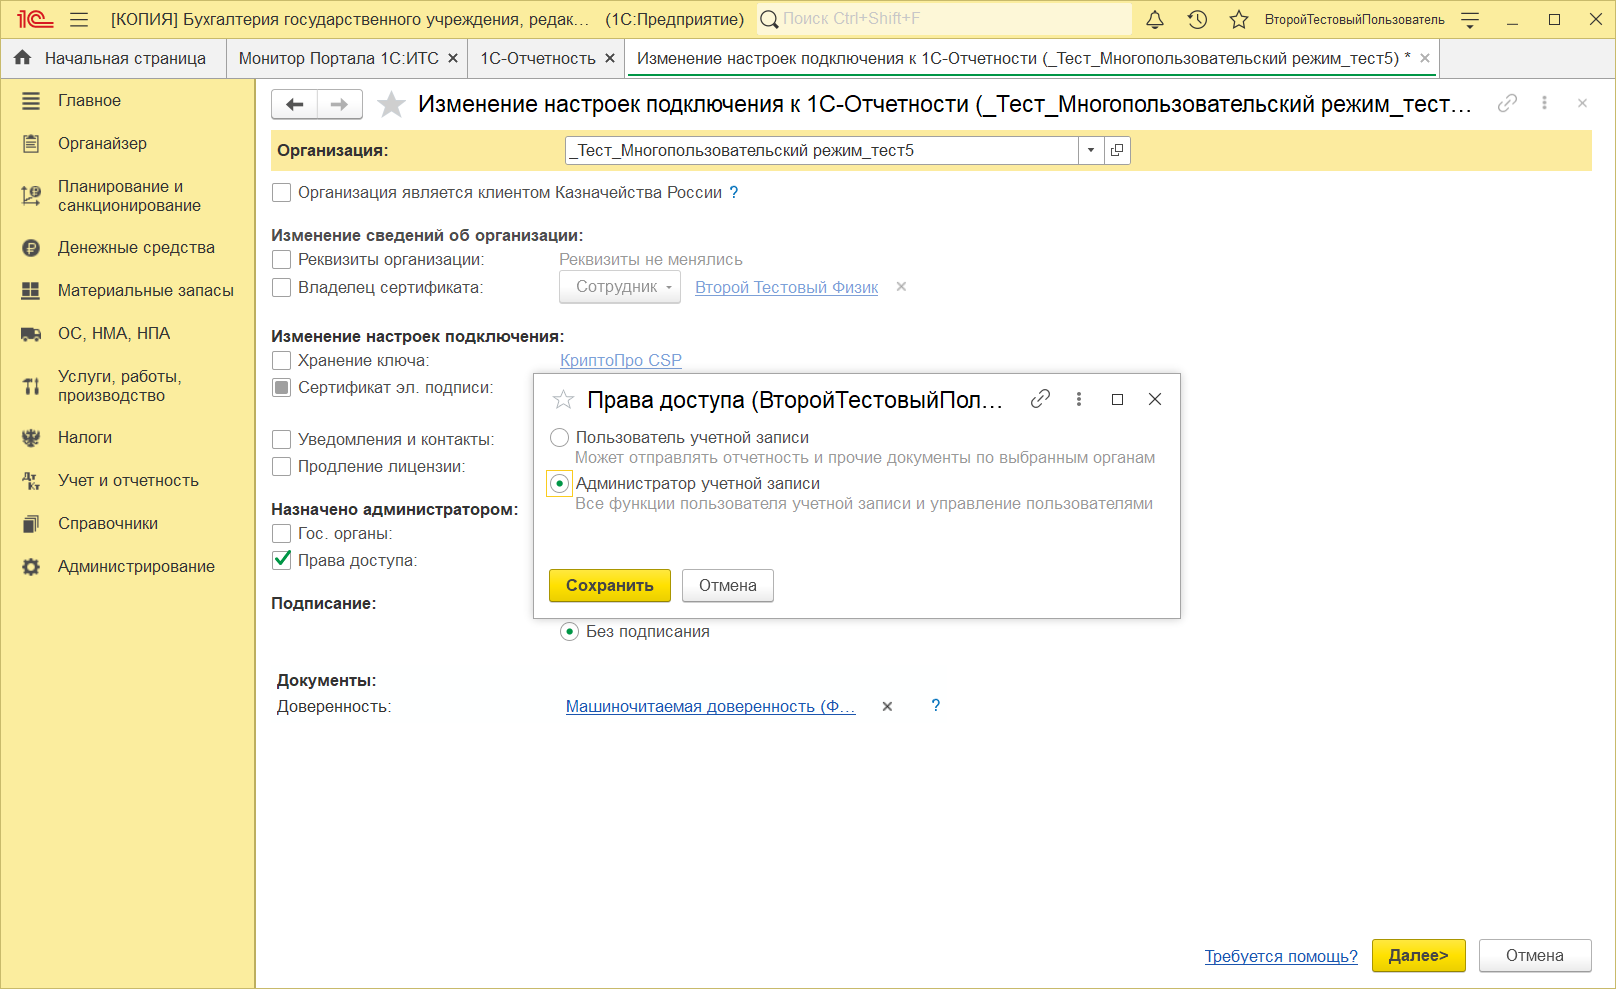Viewport: 1616px width, 989px height.
Task: Open form's more actions menu
Action: (x=1545, y=103)
